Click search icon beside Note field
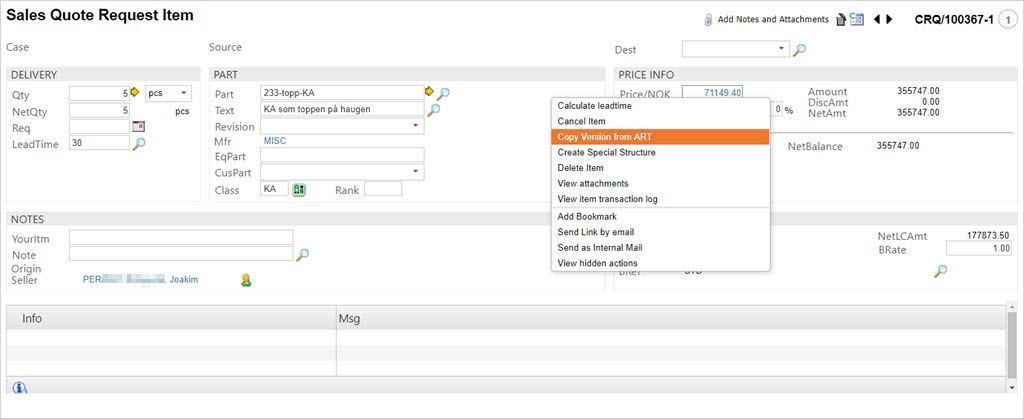Image resolution: width=1024 pixels, height=419 pixels. (x=302, y=255)
